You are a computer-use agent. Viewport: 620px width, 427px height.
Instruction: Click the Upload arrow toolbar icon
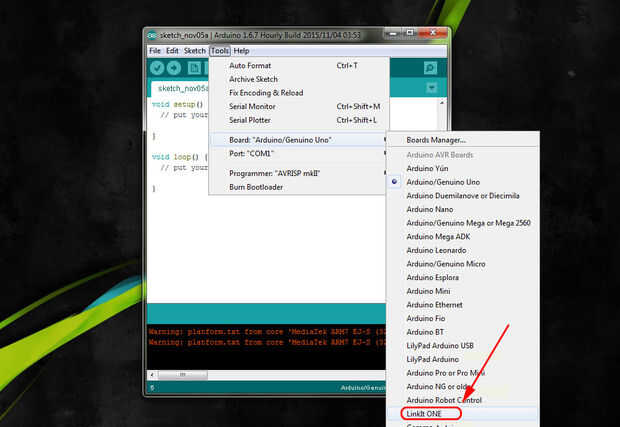(x=174, y=68)
